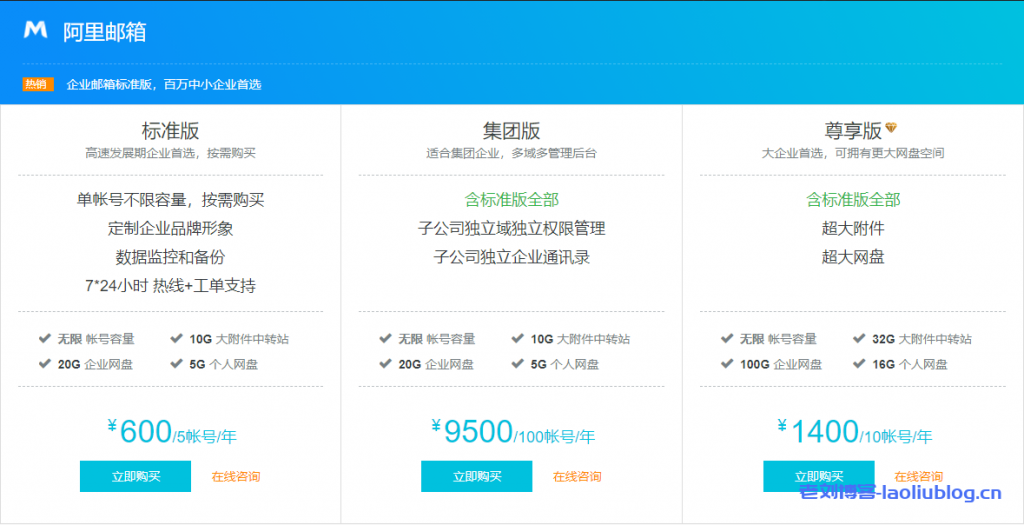The width and height of the screenshot is (1024, 525).
Task: Click feature 7*24小时 热线+工单支持
Action: (x=170, y=285)
